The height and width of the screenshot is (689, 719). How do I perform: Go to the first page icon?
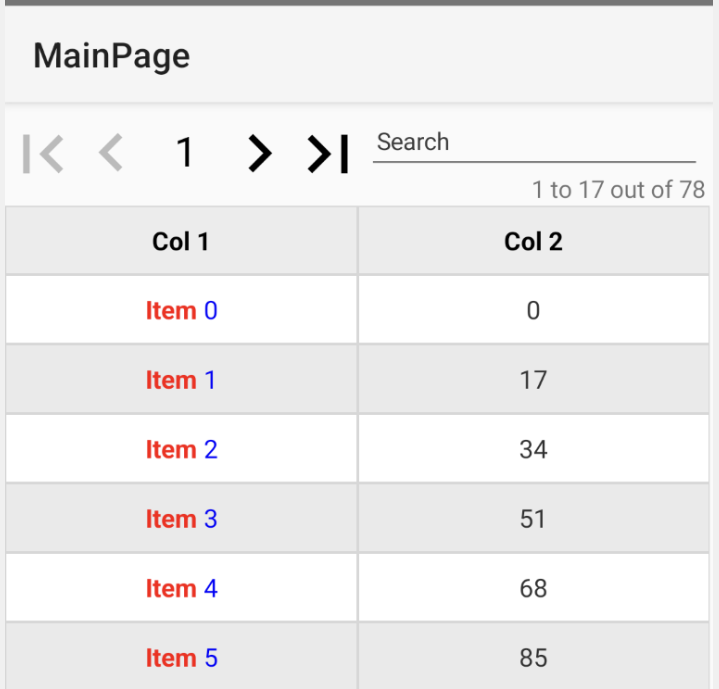click(43, 153)
